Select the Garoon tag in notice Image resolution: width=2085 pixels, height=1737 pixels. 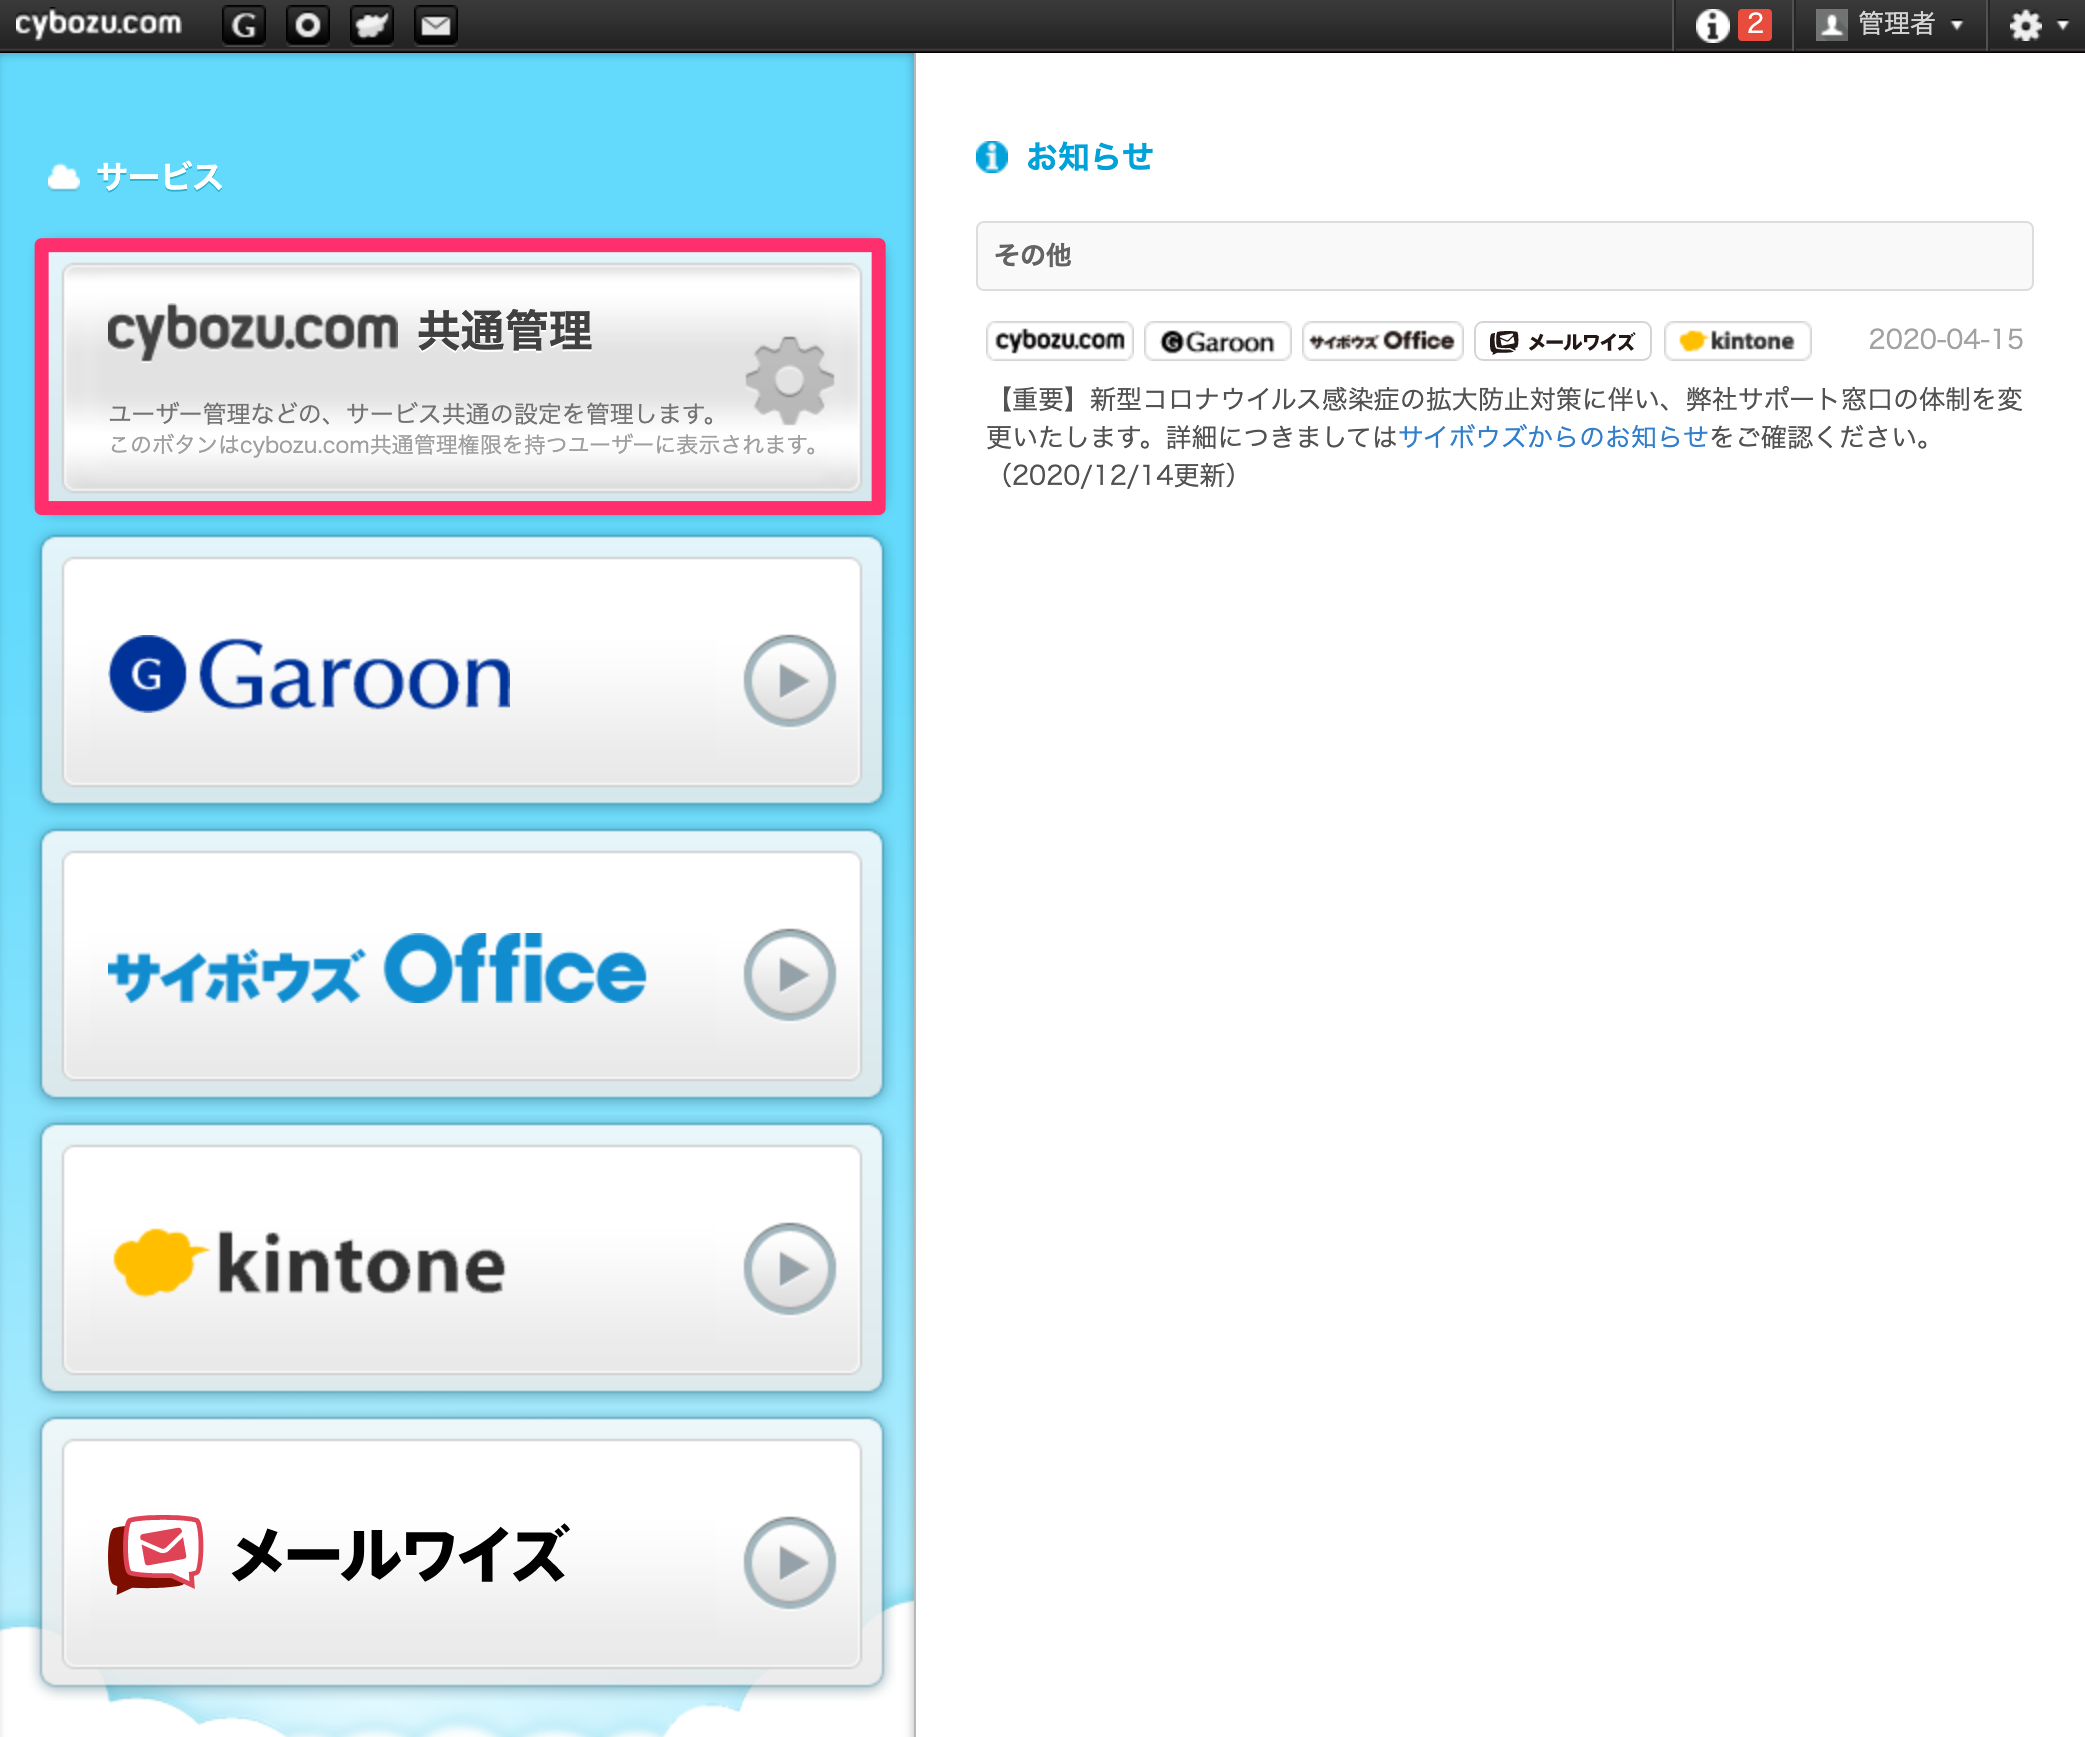pos(1218,341)
